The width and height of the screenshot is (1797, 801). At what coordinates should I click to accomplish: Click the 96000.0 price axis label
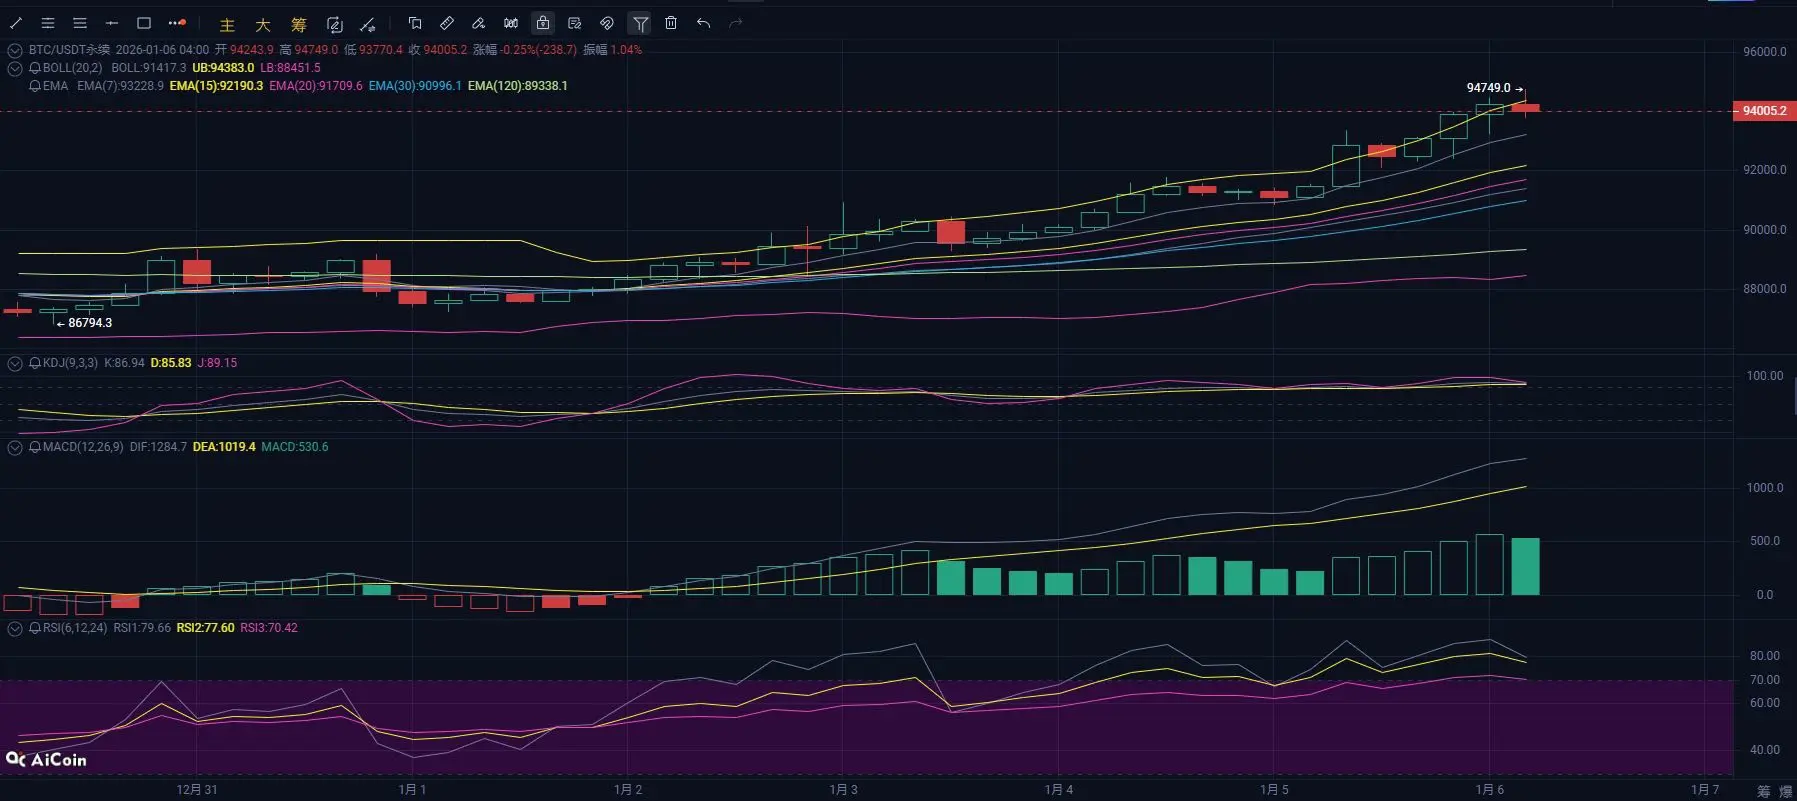(1764, 52)
